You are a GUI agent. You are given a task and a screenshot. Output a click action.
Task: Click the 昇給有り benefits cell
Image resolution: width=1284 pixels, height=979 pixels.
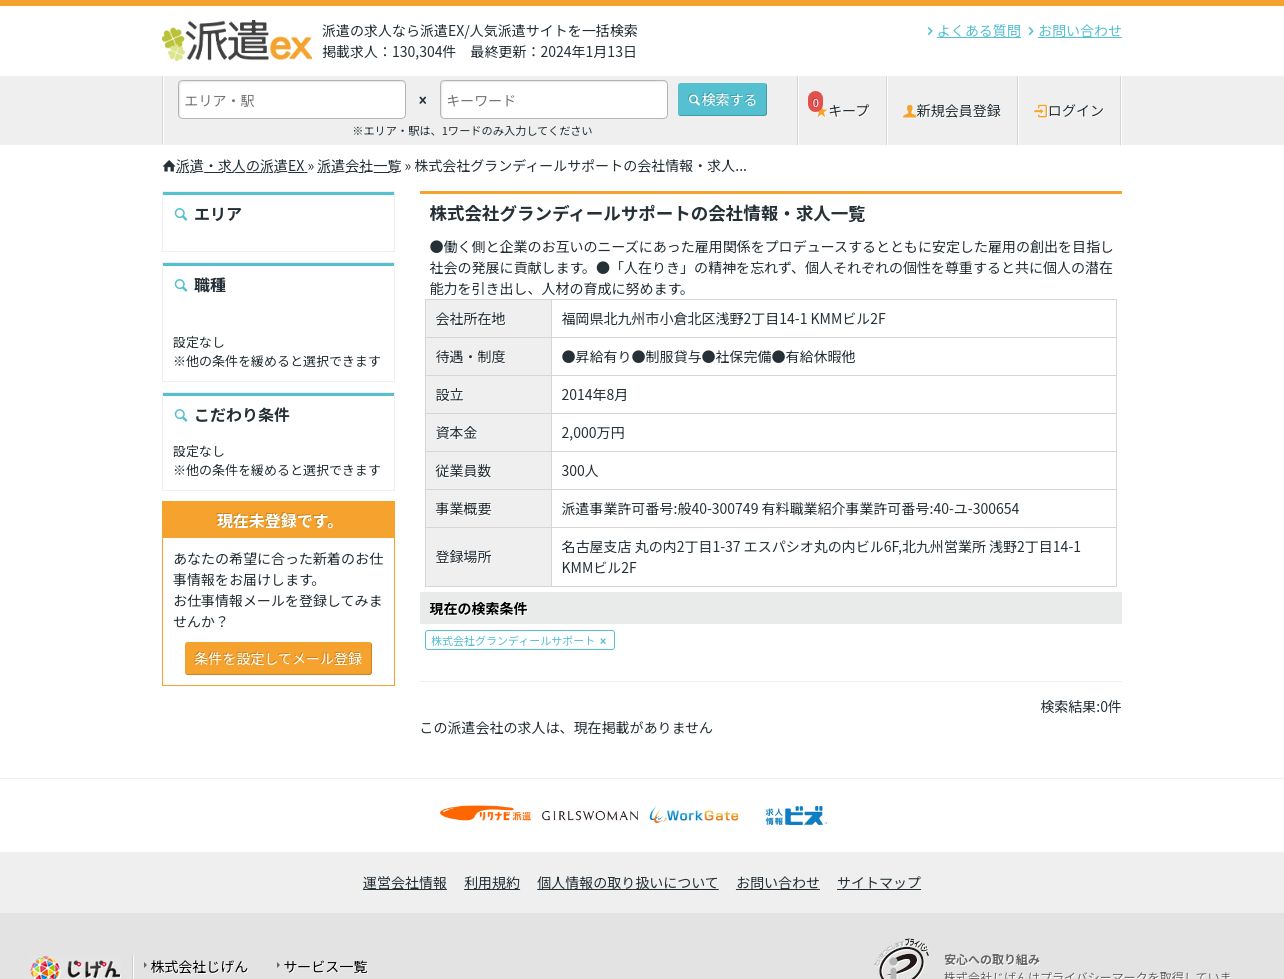click(x=834, y=357)
